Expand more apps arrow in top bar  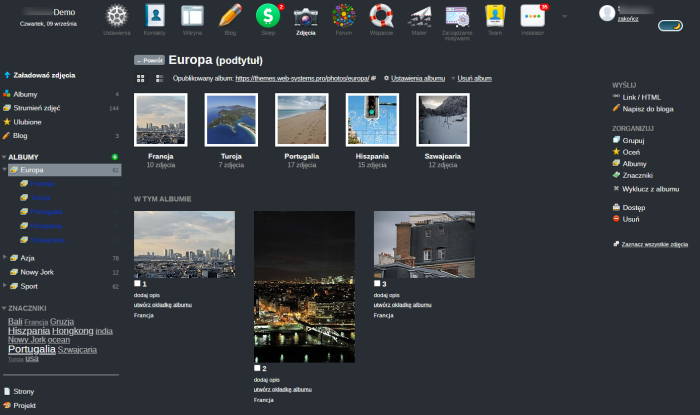click(x=565, y=16)
